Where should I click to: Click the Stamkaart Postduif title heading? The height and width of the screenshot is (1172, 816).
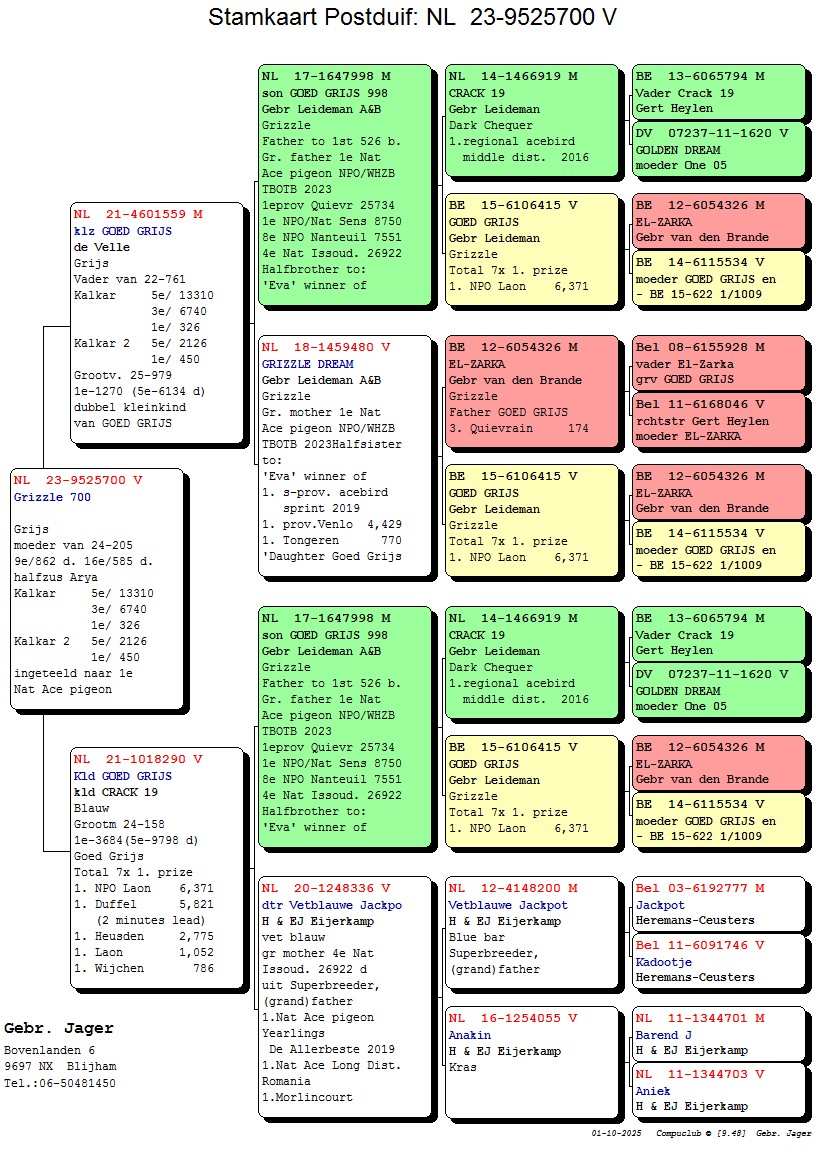coord(412,18)
